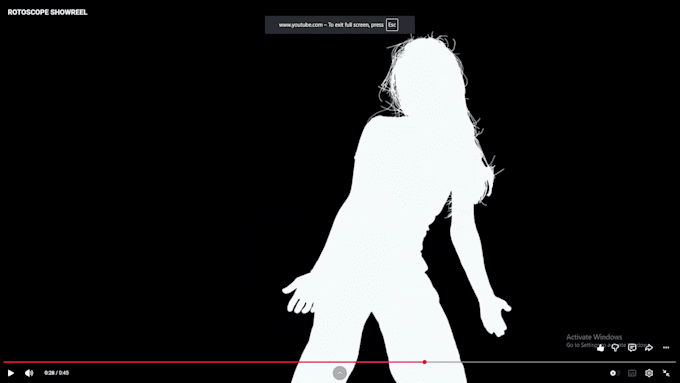Seek to the unplayed grey part of the progress bar
Screen dimensions: 680x383
[x=551, y=362]
